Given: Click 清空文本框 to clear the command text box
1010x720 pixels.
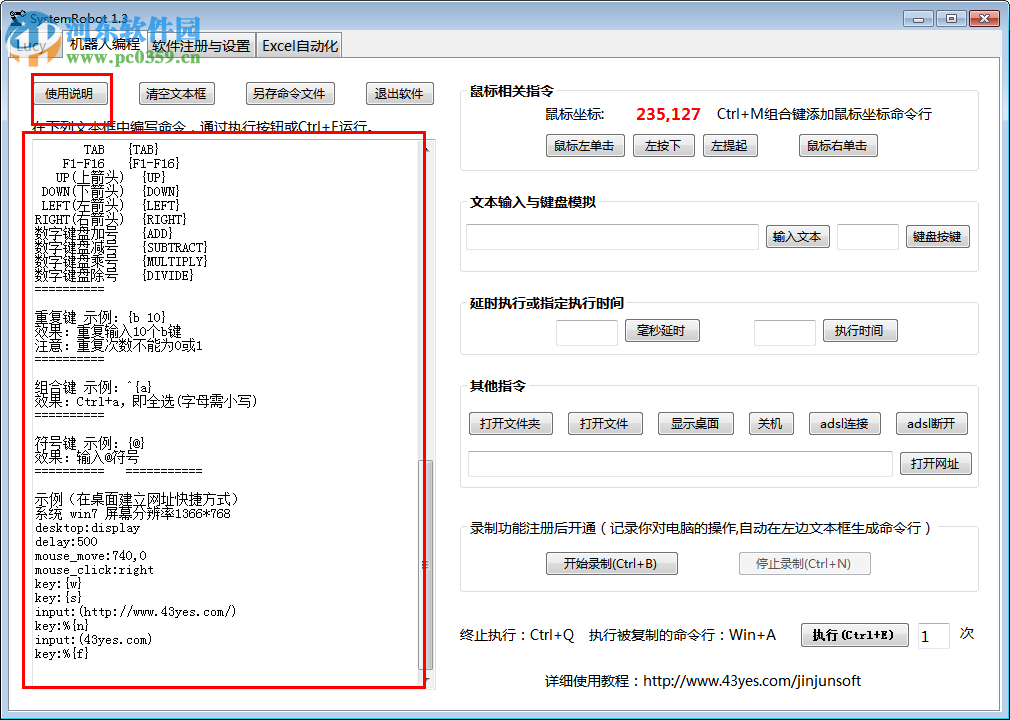Looking at the screenshot, I should click(176, 92).
